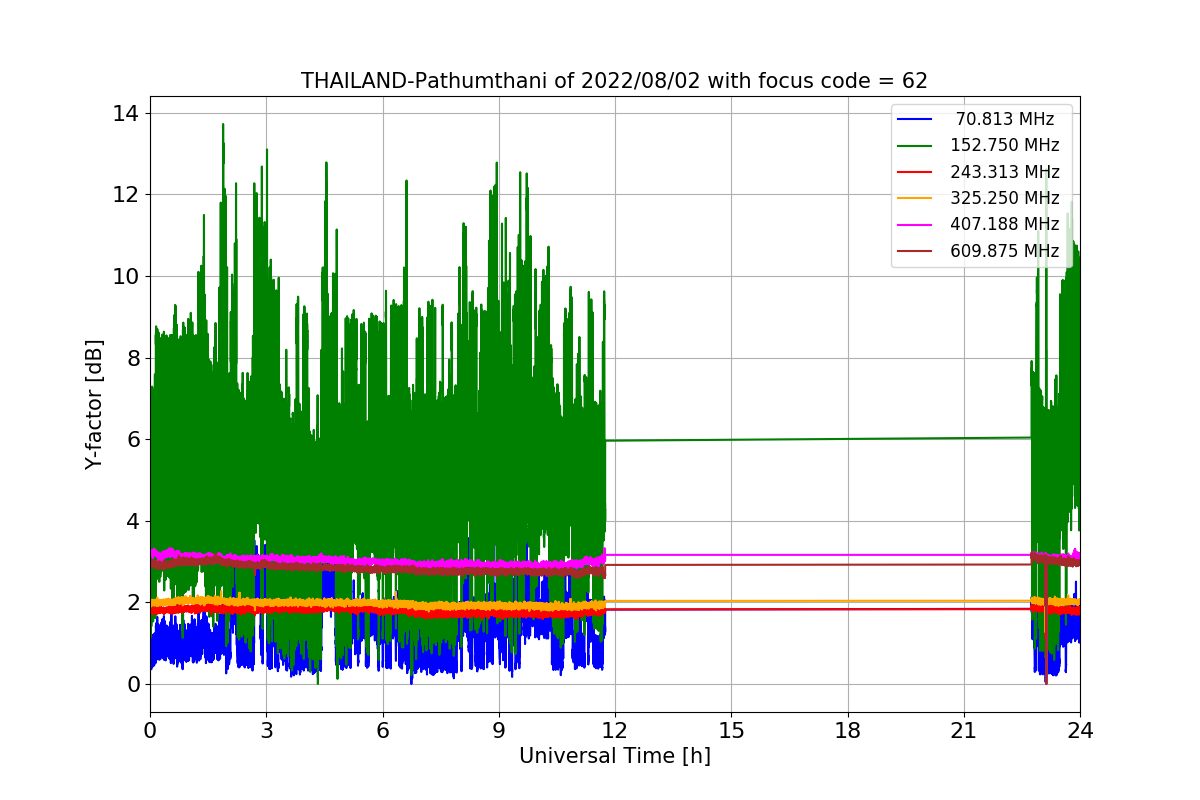
Task: Click the y-axis tick label 10
Action: coord(127,276)
